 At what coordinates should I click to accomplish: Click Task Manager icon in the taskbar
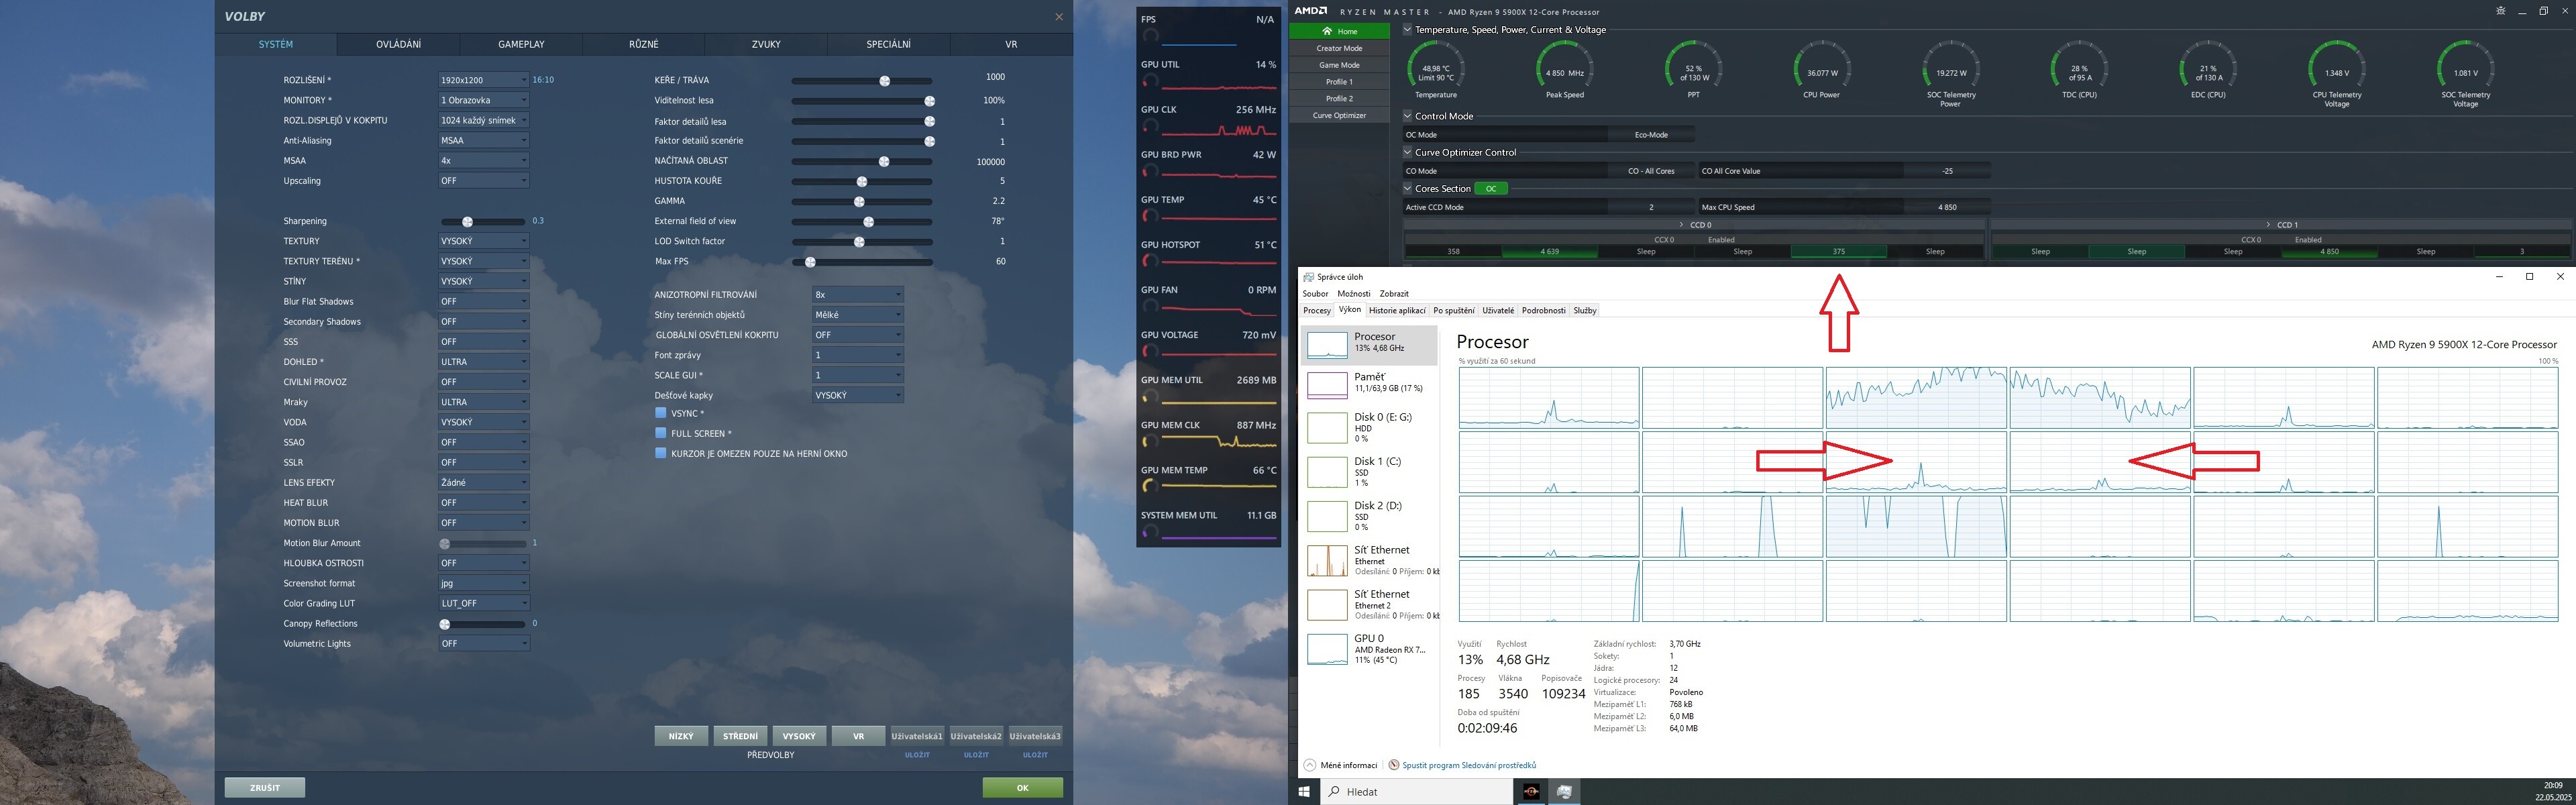[1564, 792]
